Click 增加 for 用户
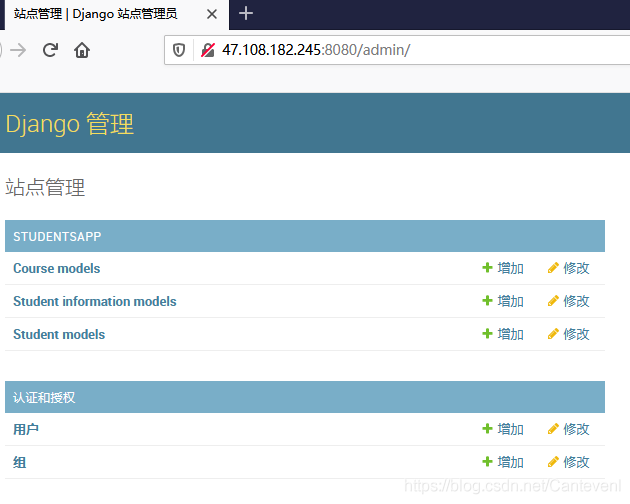Viewport: 630px width, 504px height. (503, 429)
